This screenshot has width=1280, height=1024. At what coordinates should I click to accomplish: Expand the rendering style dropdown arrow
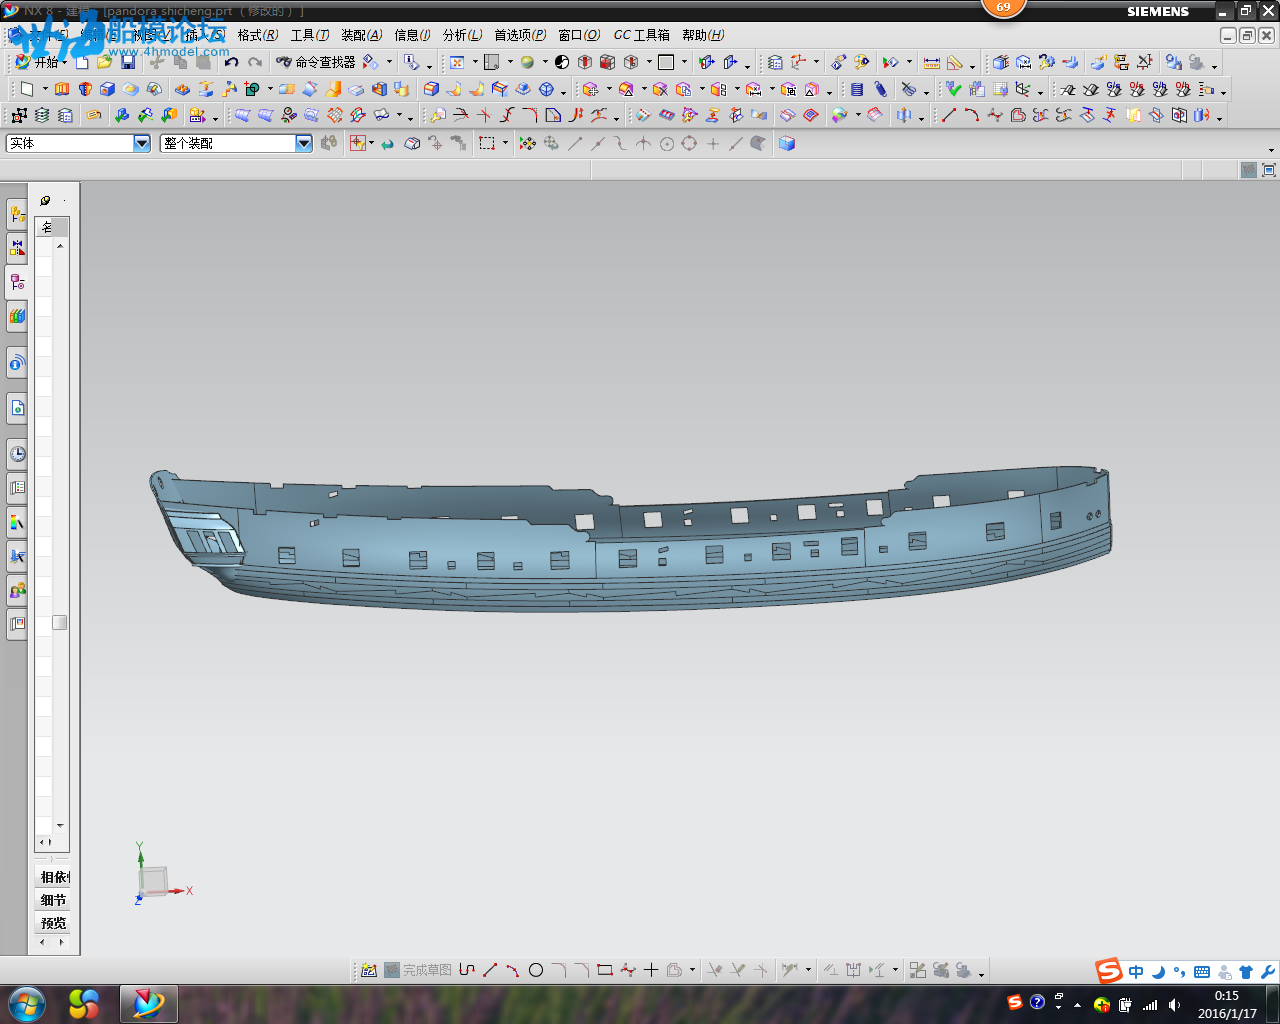(545, 62)
